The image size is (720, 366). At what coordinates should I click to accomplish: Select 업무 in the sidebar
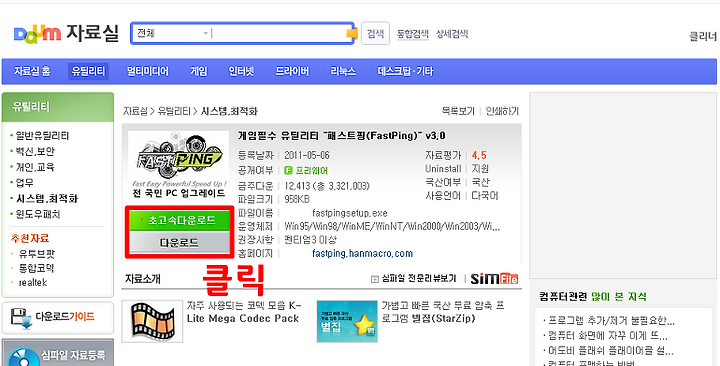coord(24,183)
